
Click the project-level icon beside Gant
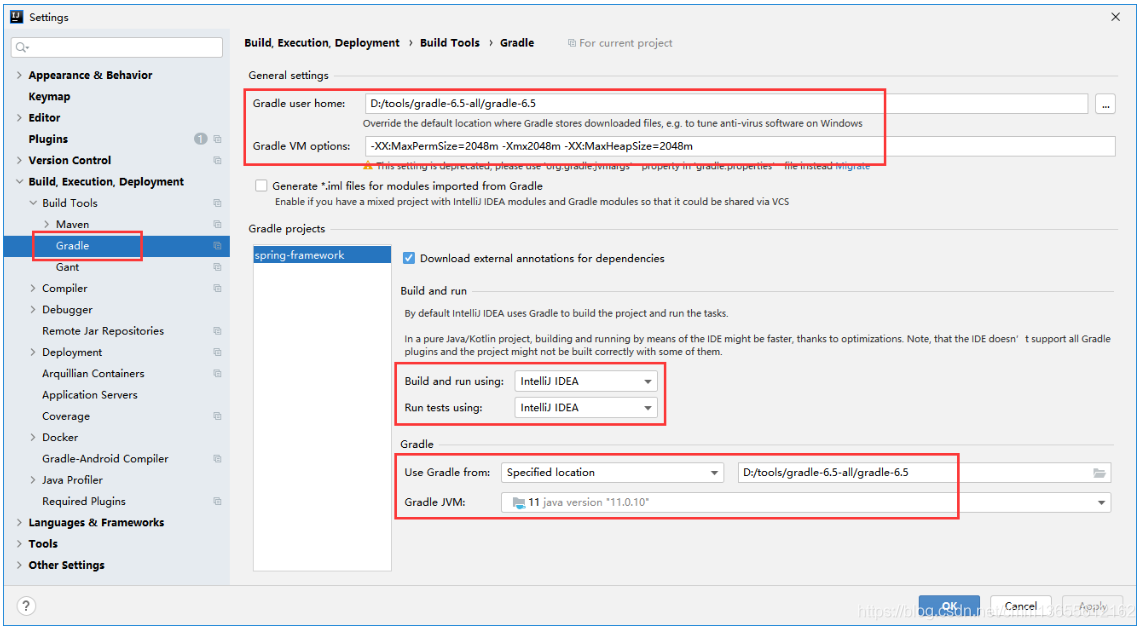218,267
